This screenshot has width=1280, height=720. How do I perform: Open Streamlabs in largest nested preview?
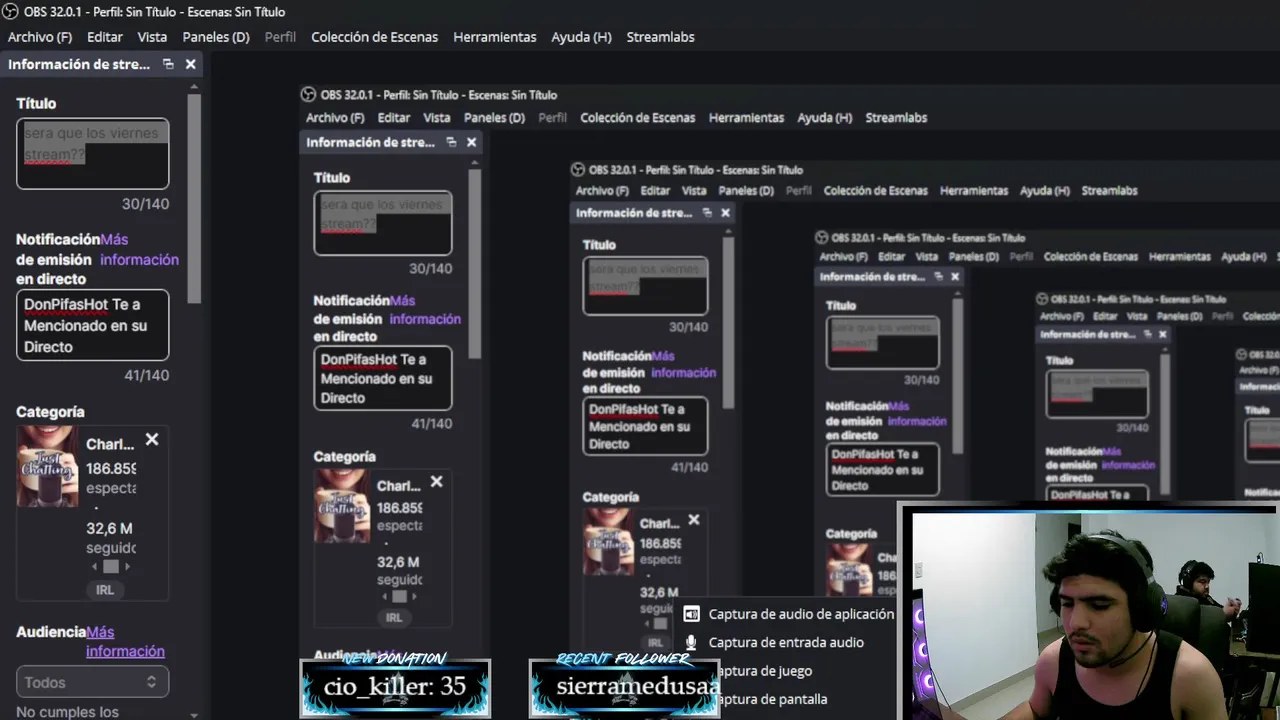[x=896, y=118]
